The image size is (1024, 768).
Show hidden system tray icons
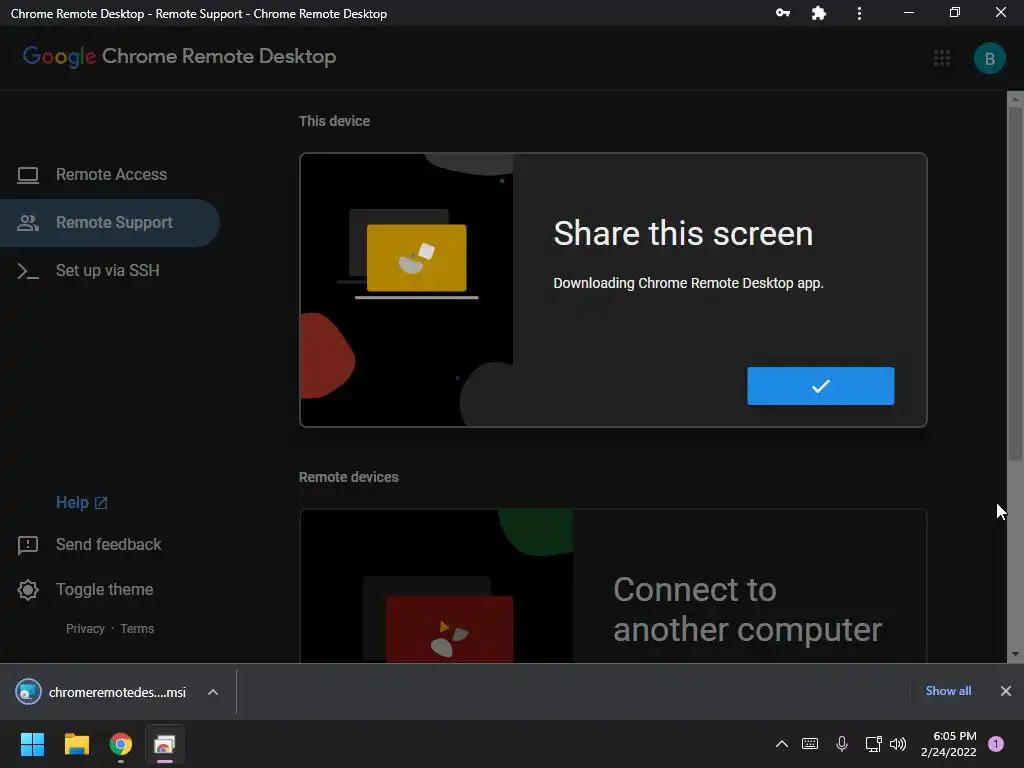tap(781, 744)
